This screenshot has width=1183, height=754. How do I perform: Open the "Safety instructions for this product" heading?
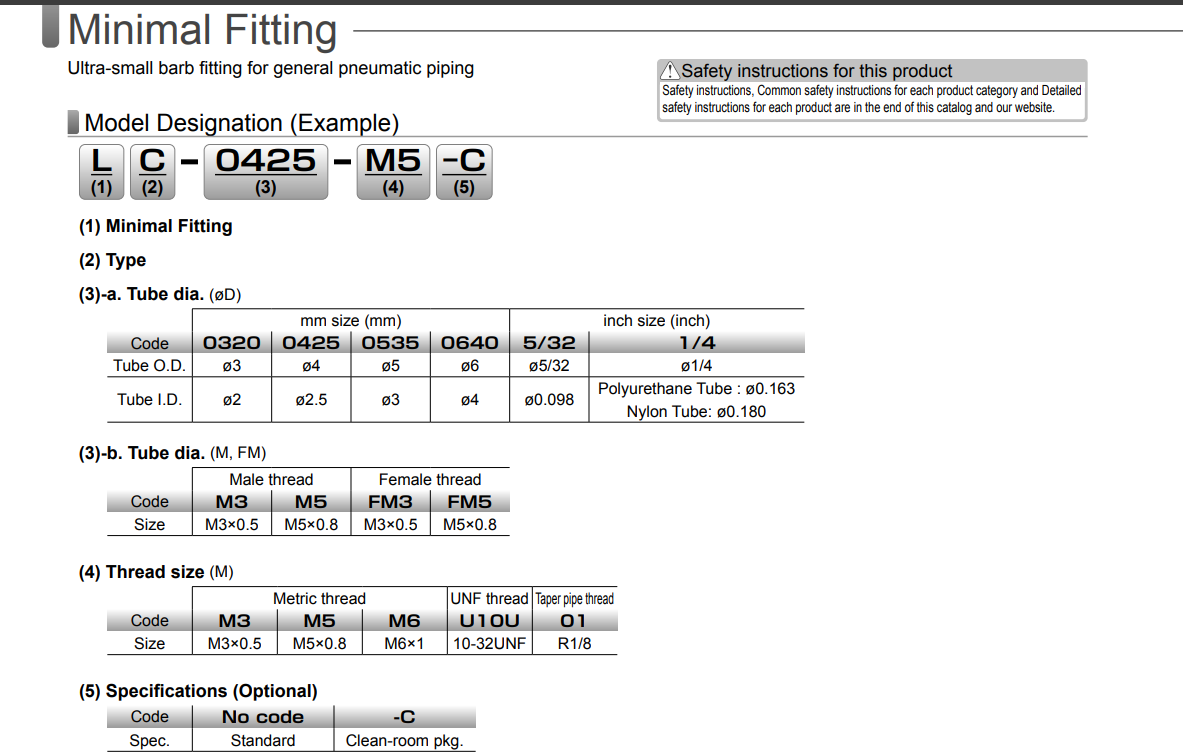[816, 71]
